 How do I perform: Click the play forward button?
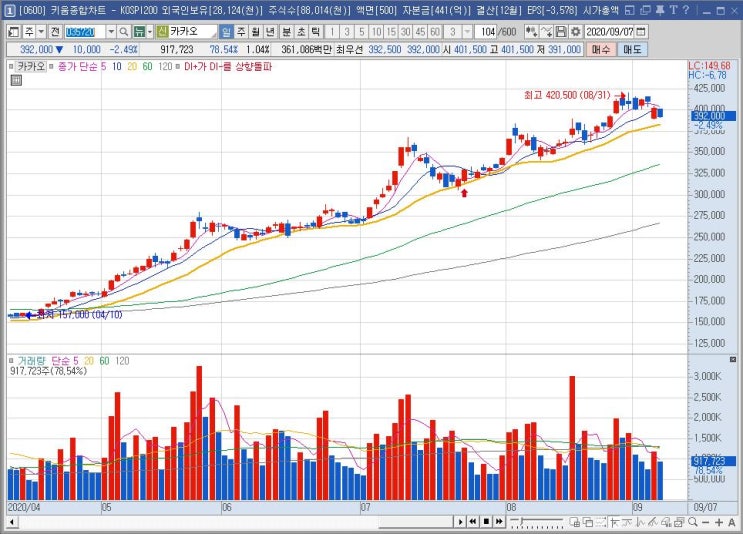tap(461, 522)
